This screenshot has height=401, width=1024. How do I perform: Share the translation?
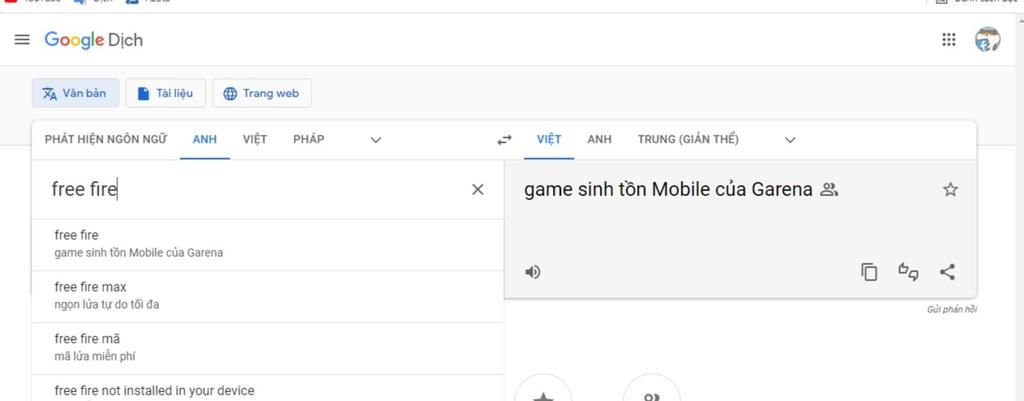click(947, 271)
